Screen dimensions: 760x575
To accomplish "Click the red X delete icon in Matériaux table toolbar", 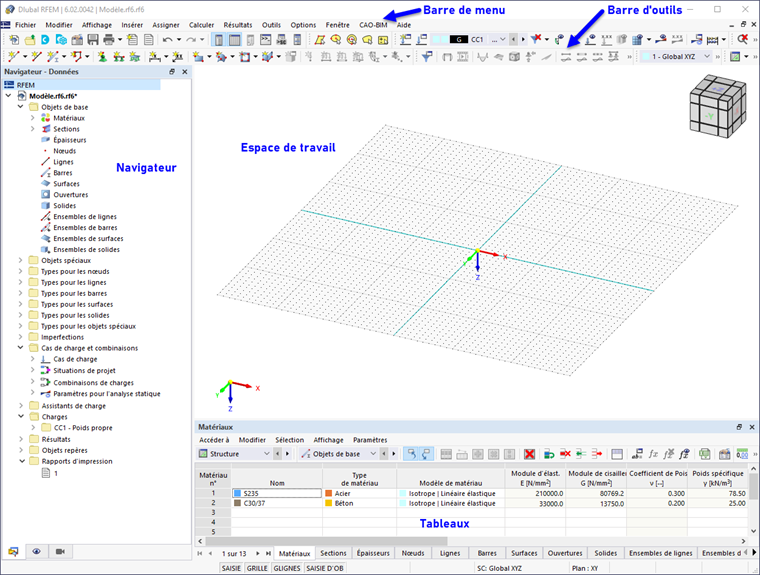I will coord(529,454).
